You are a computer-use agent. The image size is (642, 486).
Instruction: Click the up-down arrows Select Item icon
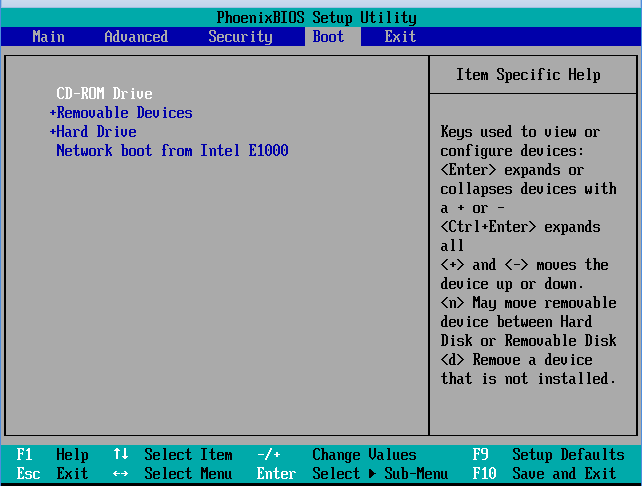[120, 454]
